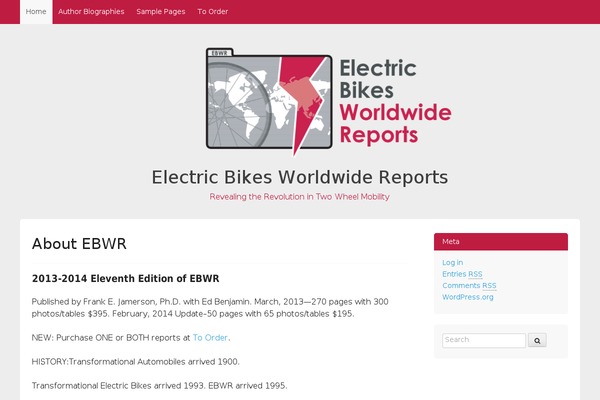Screen dimensions: 600x400
Task: Click the About EBWR heading
Action: 79,244
